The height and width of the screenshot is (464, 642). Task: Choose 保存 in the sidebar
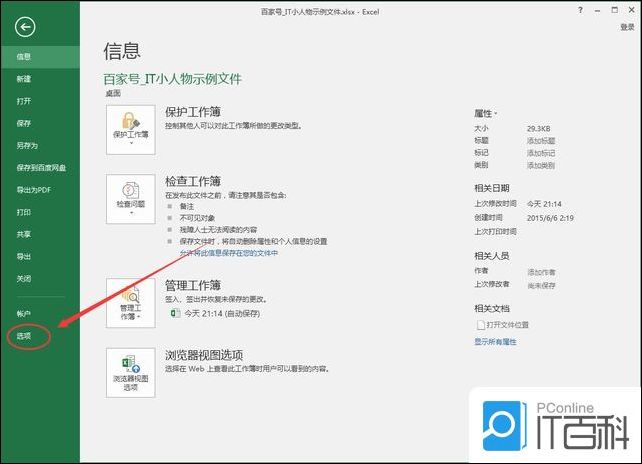pyautogui.click(x=24, y=123)
